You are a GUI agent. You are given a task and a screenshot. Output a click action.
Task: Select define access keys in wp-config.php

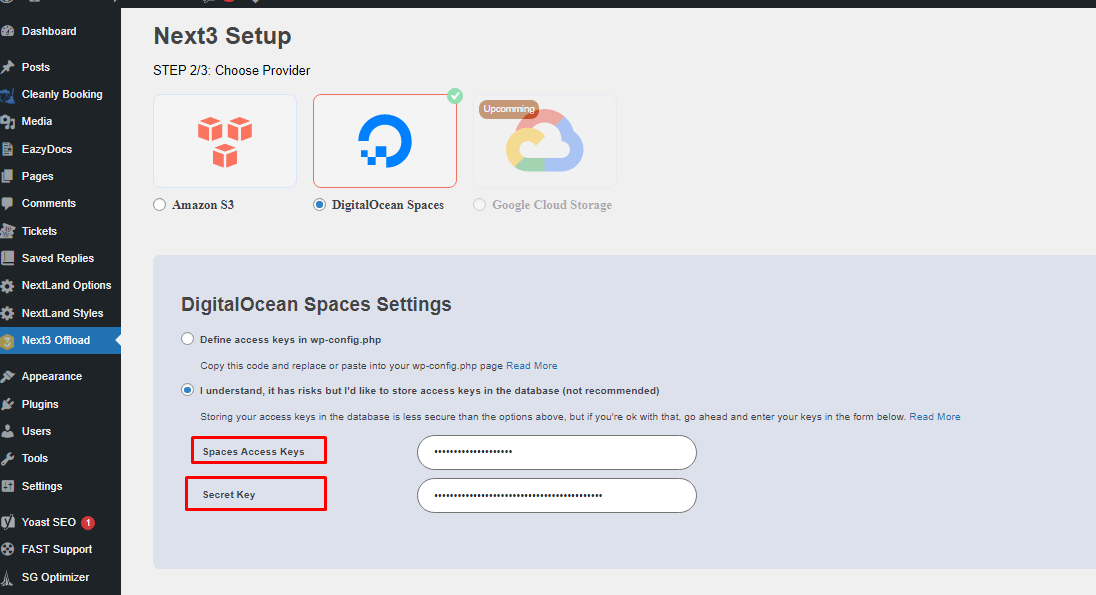pos(187,339)
